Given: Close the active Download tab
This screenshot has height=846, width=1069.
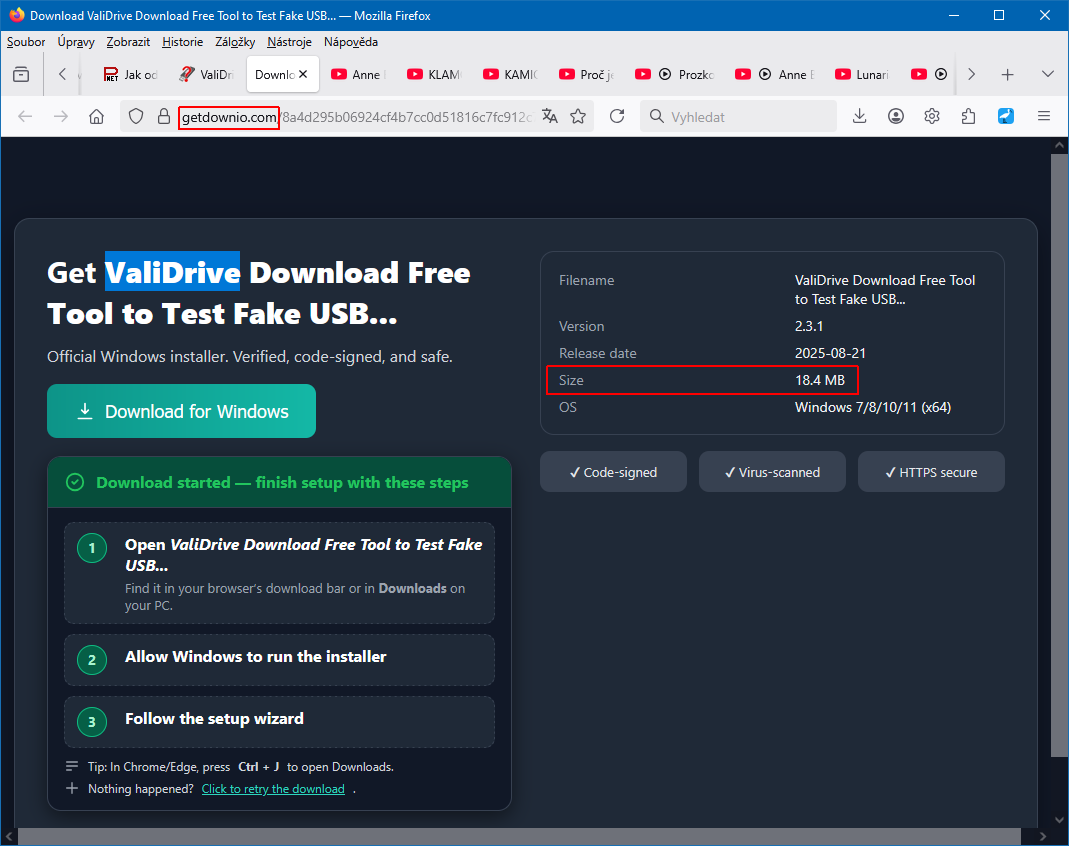Looking at the screenshot, I should 303,74.
